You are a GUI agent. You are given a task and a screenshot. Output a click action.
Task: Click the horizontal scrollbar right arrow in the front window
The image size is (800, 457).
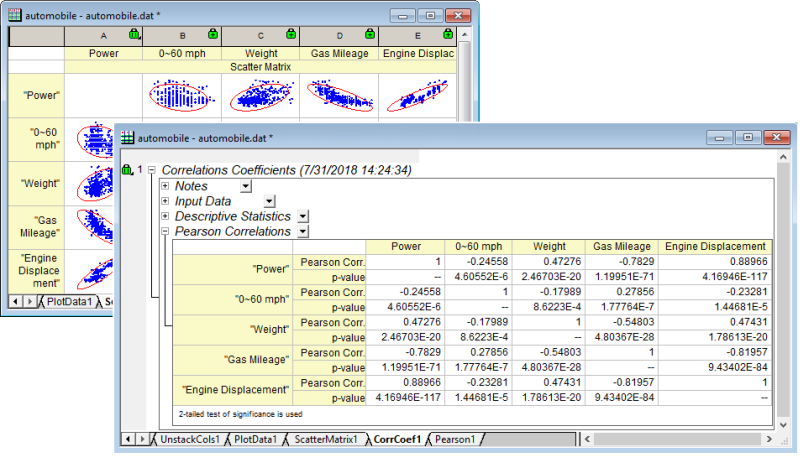coord(769,439)
